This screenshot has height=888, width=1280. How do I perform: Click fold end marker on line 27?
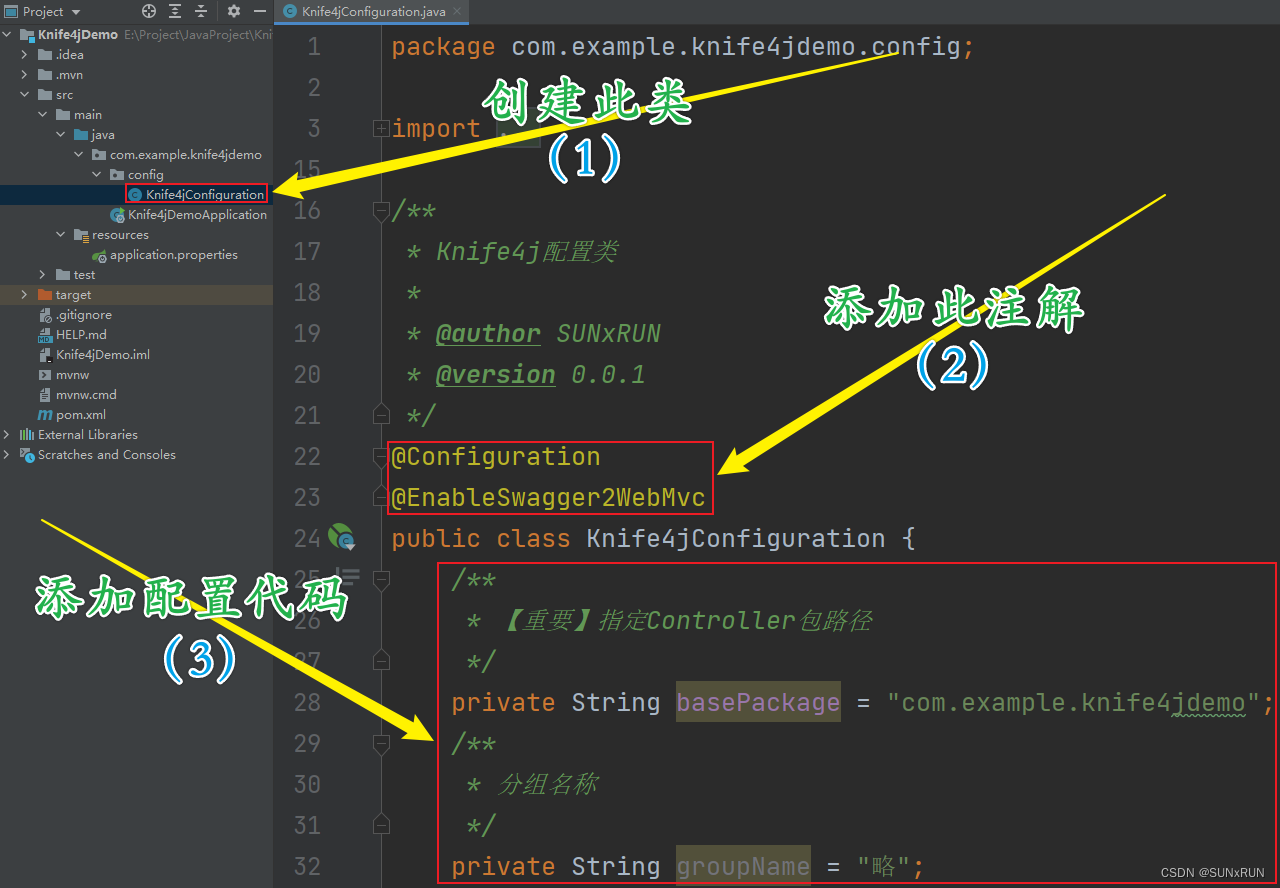(380, 661)
